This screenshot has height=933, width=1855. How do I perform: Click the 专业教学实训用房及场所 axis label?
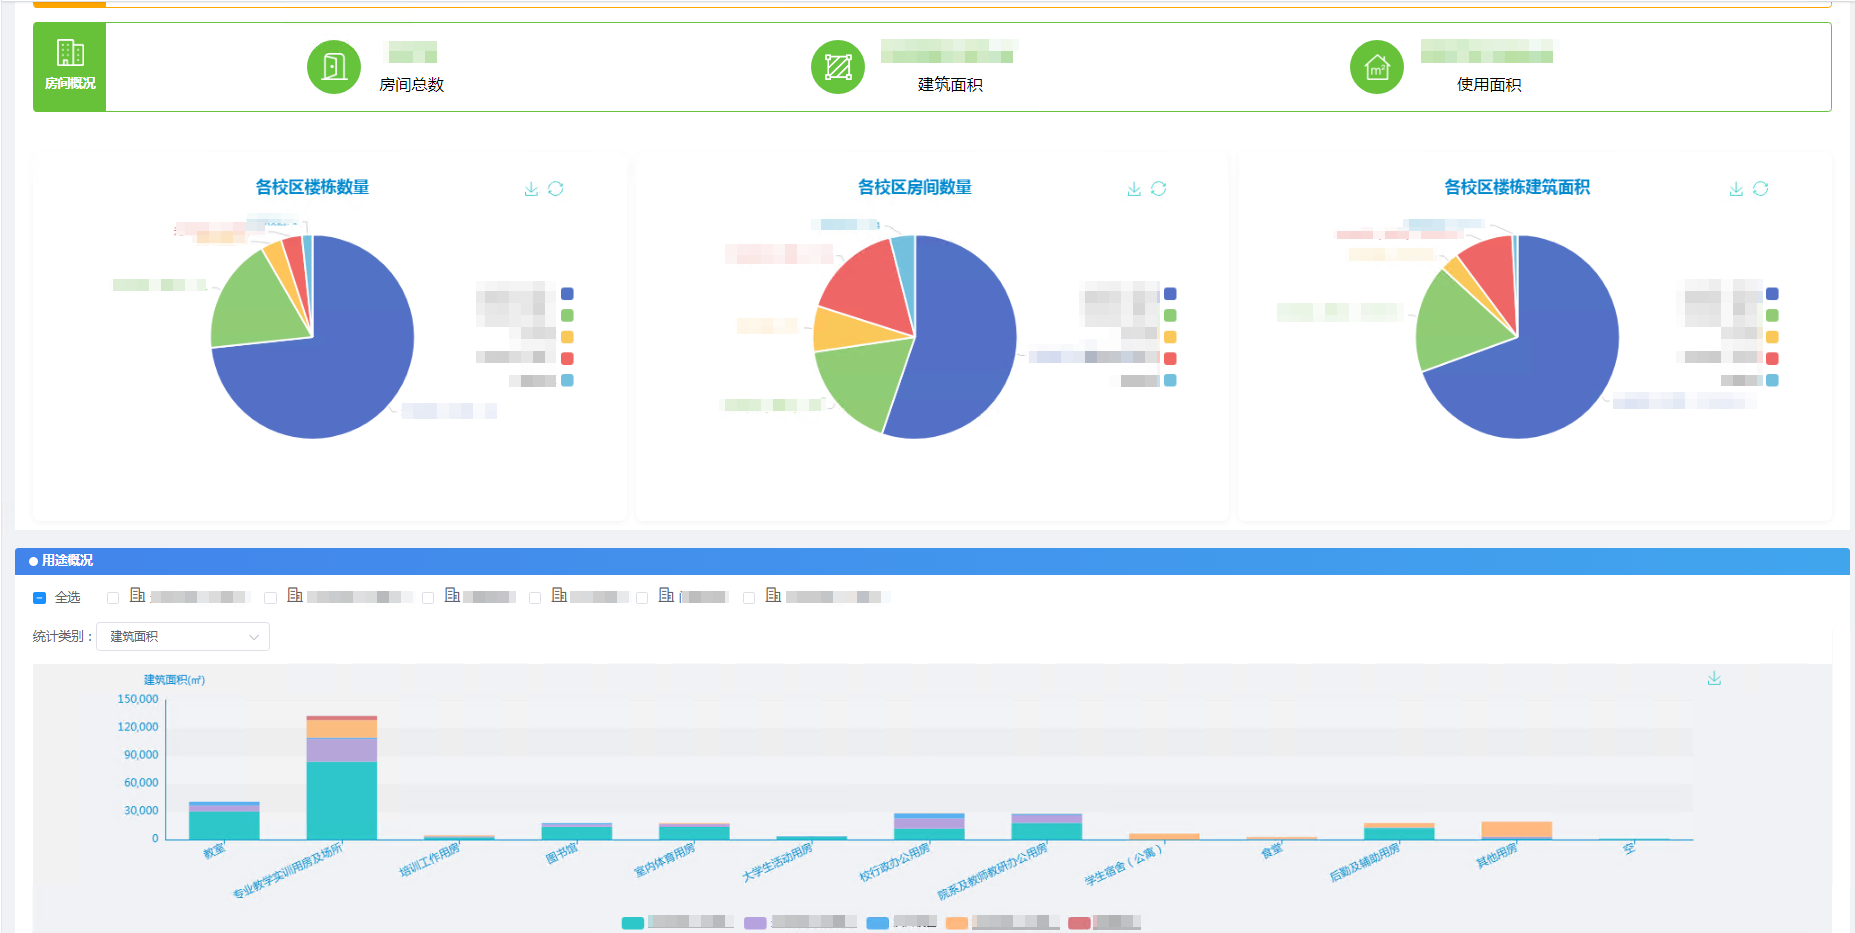[288, 870]
